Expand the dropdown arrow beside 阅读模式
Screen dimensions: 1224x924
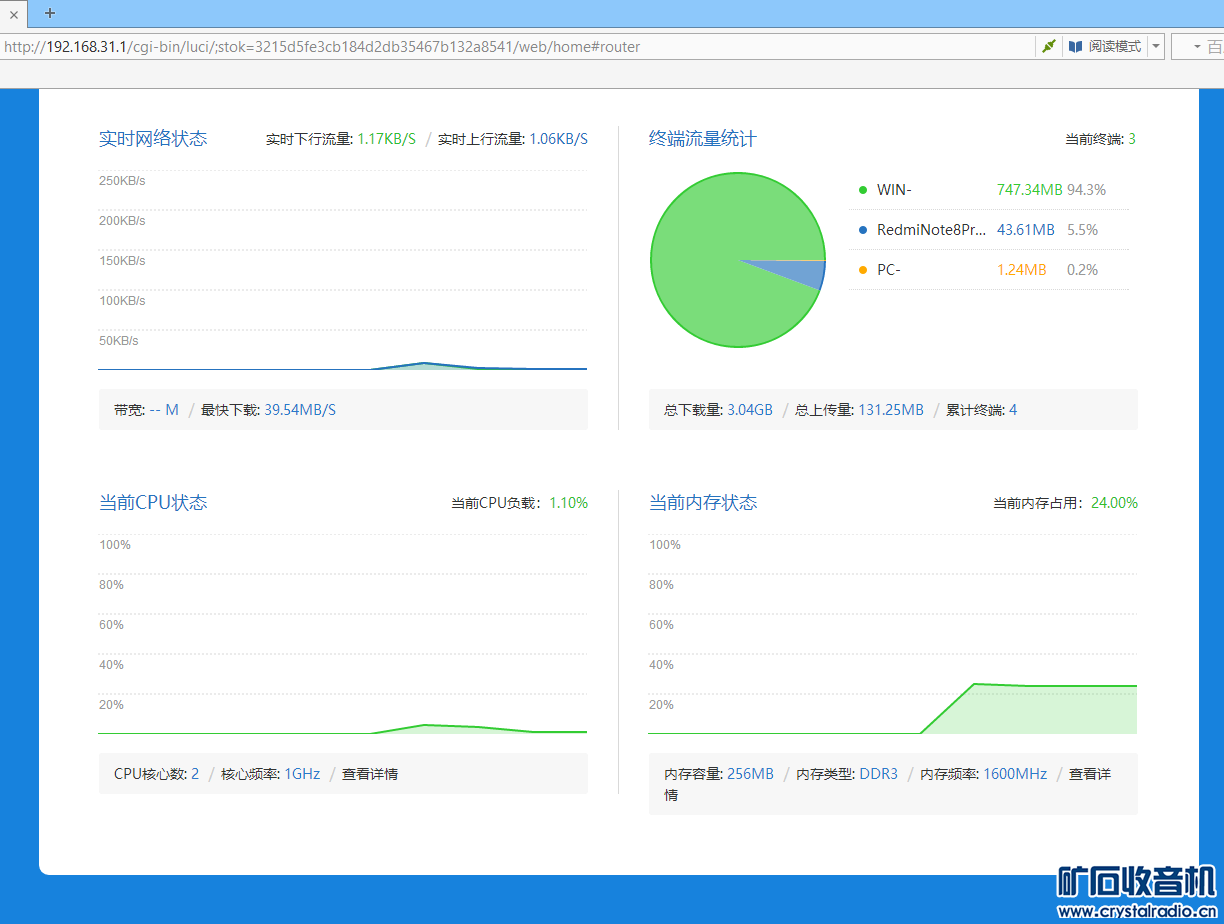pos(1156,46)
